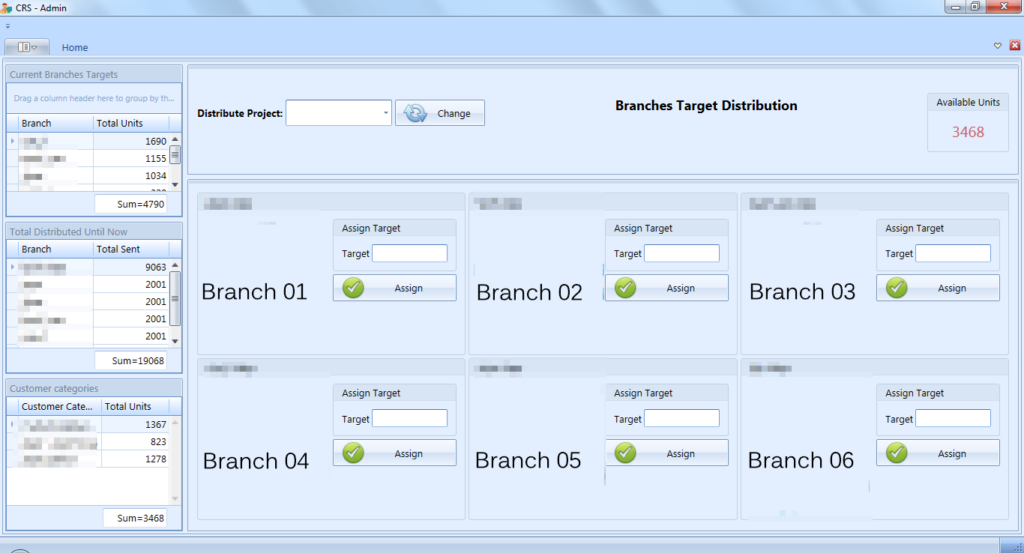Assign target for Branch 02

[x=666, y=288]
